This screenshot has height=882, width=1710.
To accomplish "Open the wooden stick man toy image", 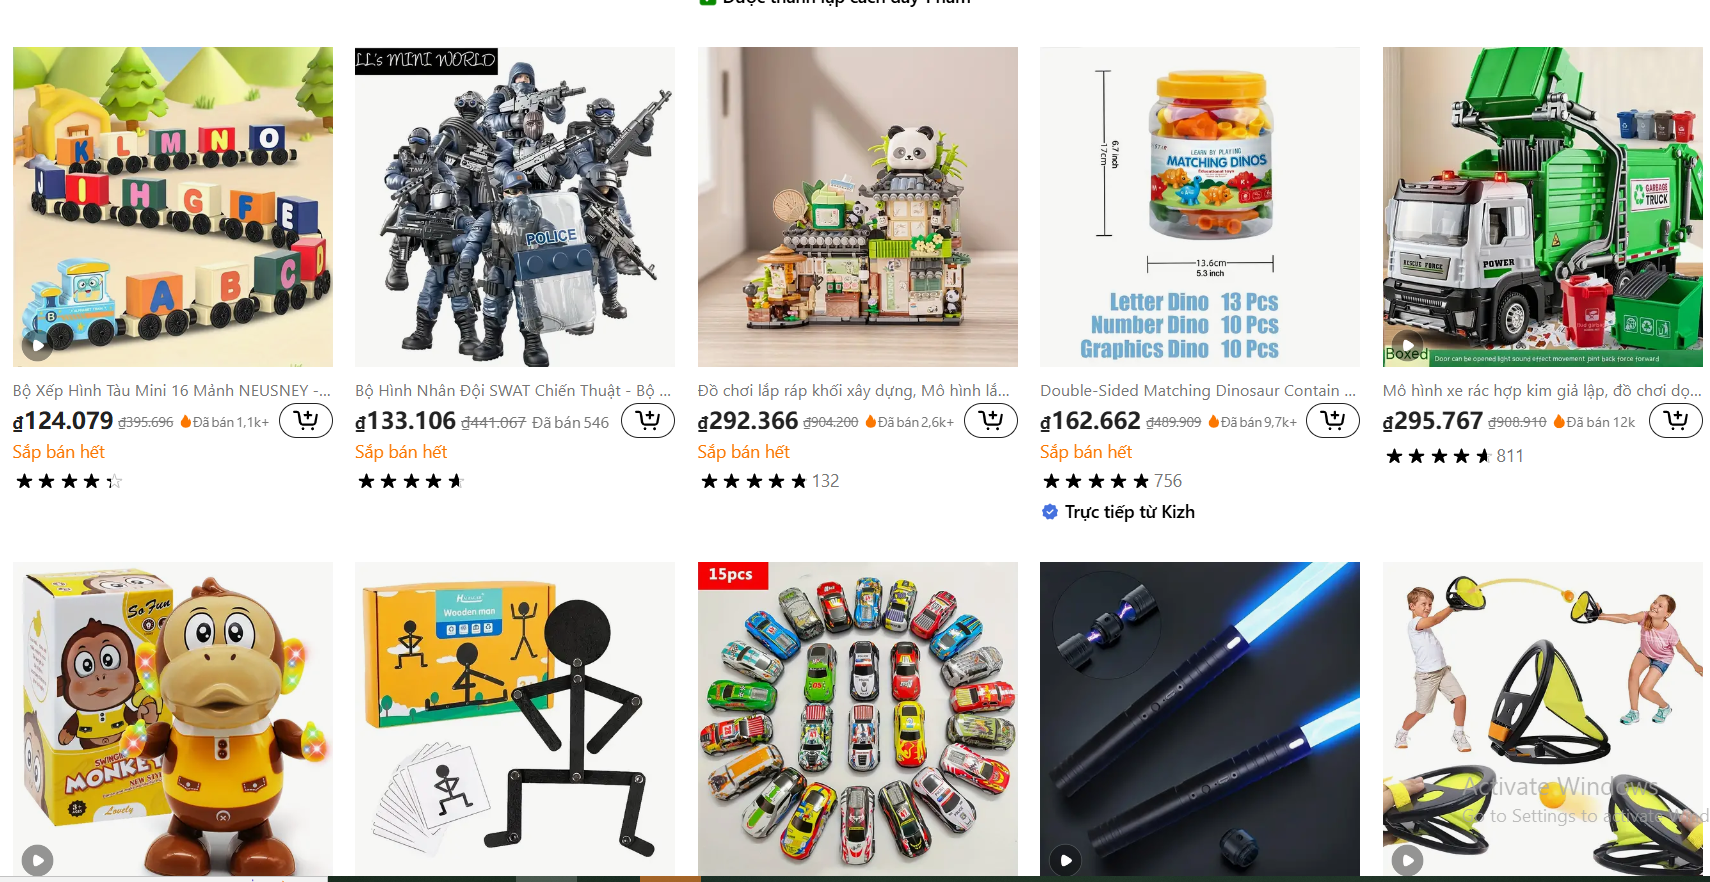I will [x=515, y=719].
